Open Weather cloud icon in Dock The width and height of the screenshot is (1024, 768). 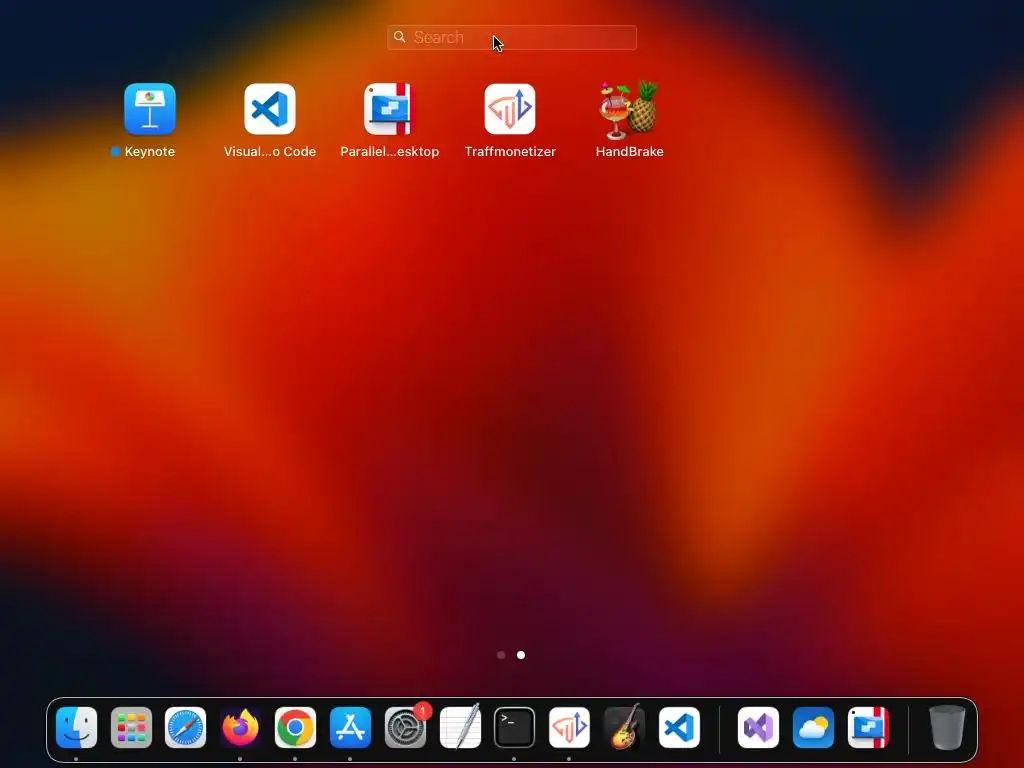click(x=813, y=727)
